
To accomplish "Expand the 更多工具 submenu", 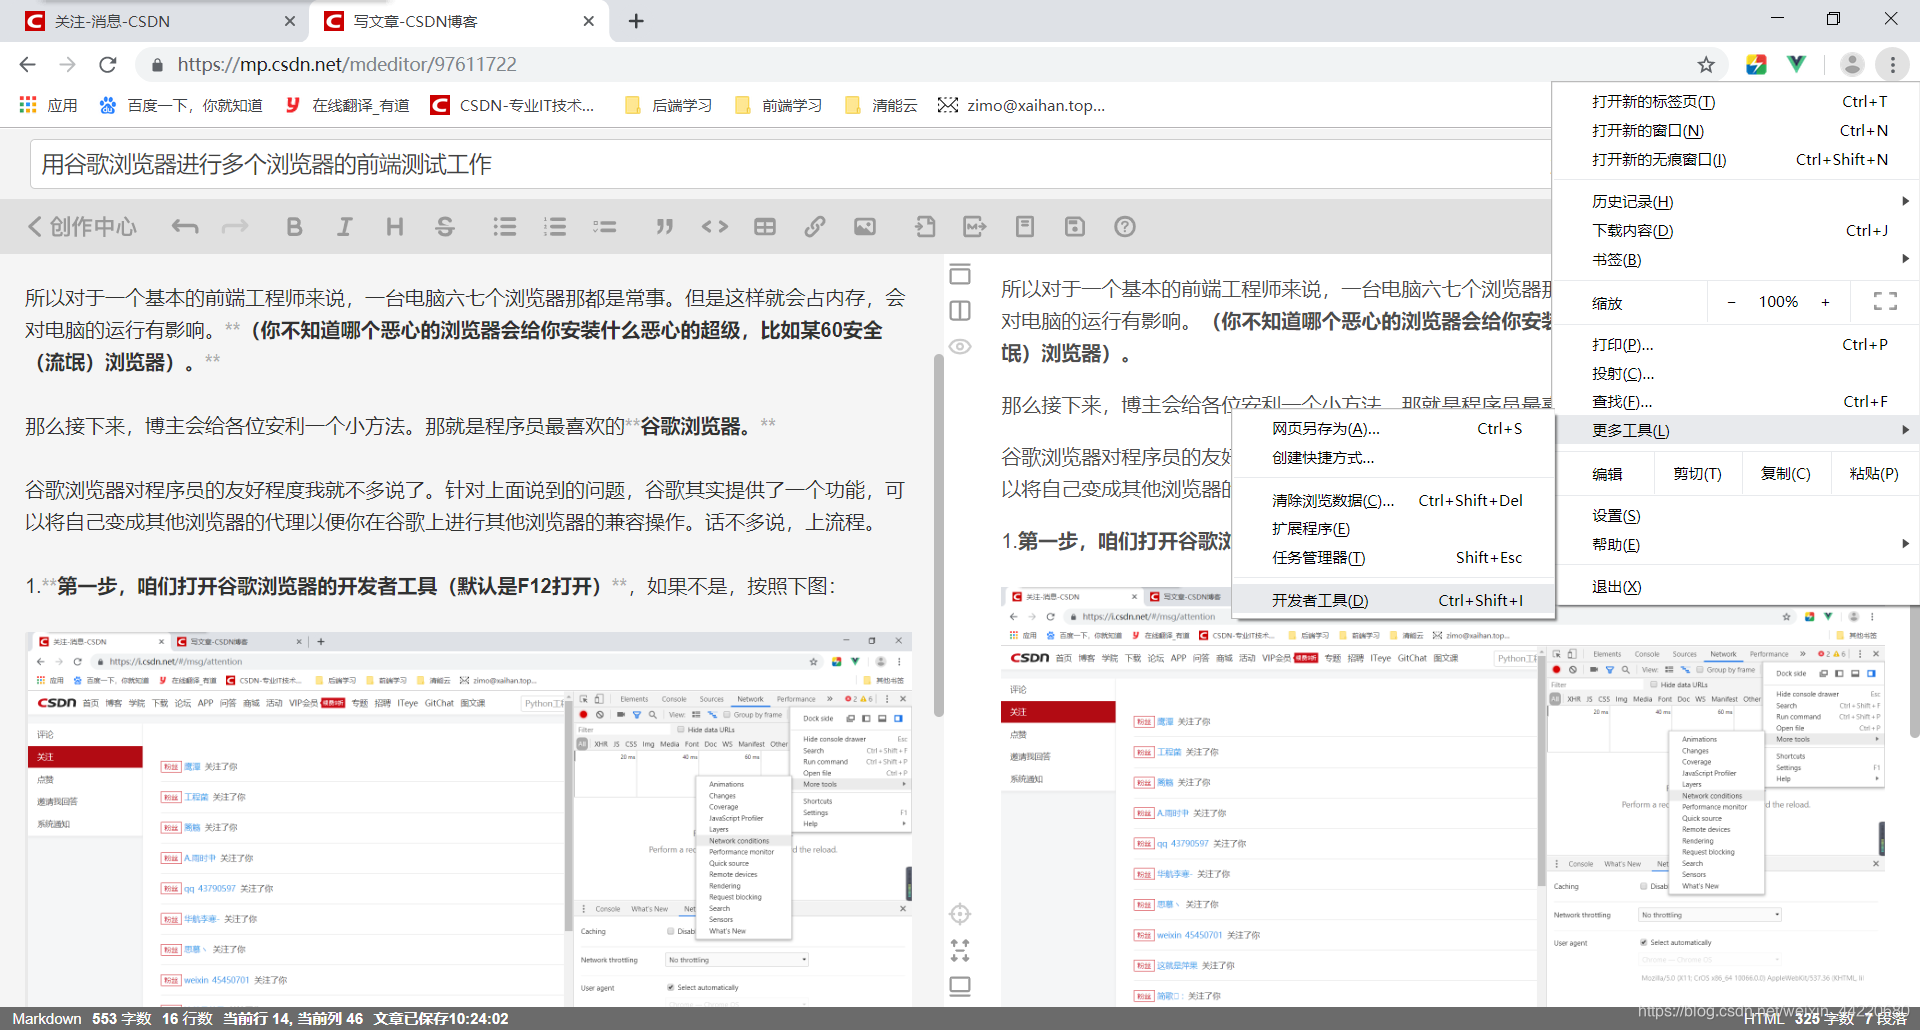I will point(1735,431).
